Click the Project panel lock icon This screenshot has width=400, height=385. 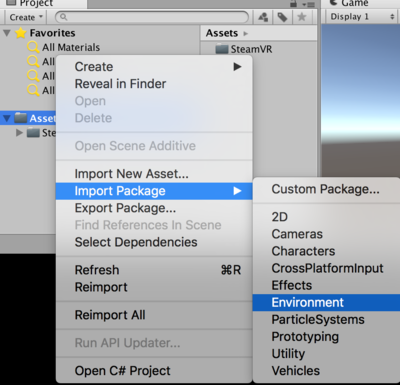293,4
